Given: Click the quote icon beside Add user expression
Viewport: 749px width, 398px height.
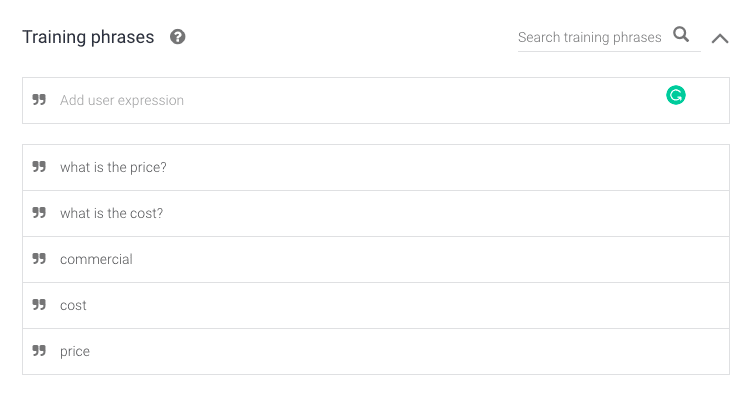Looking at the screenshot, I should pyautogui.click(x=39, y=99).
